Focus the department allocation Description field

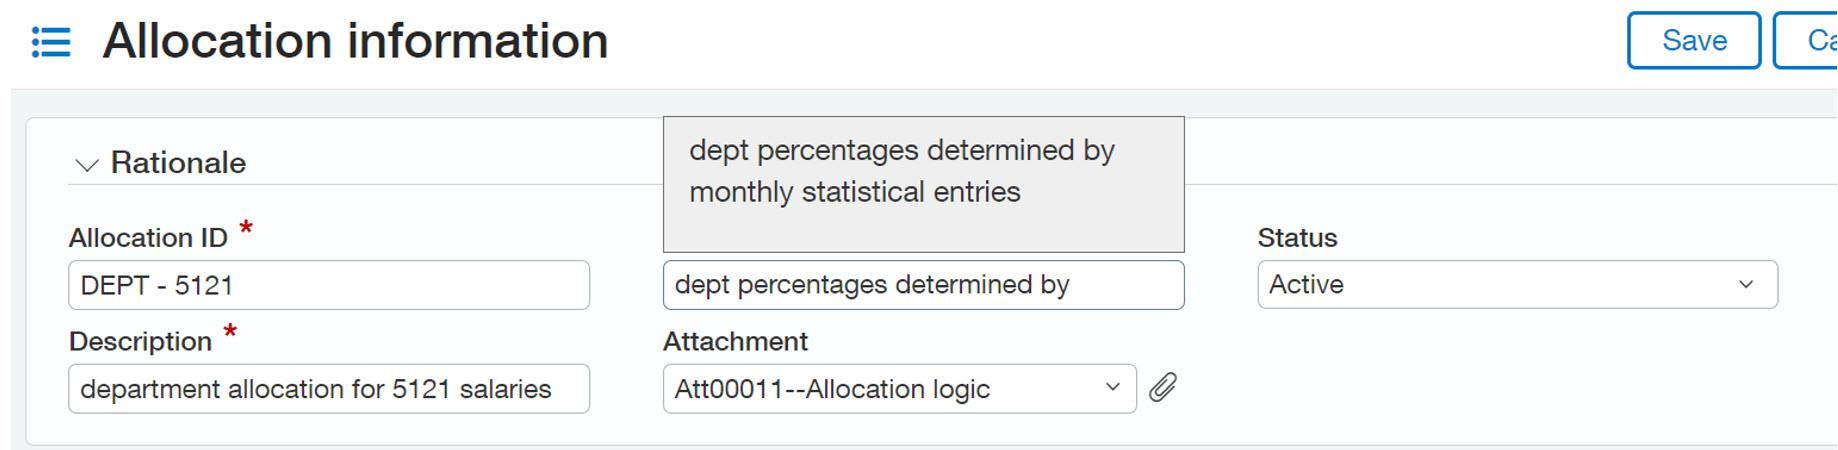pos(328,389)
